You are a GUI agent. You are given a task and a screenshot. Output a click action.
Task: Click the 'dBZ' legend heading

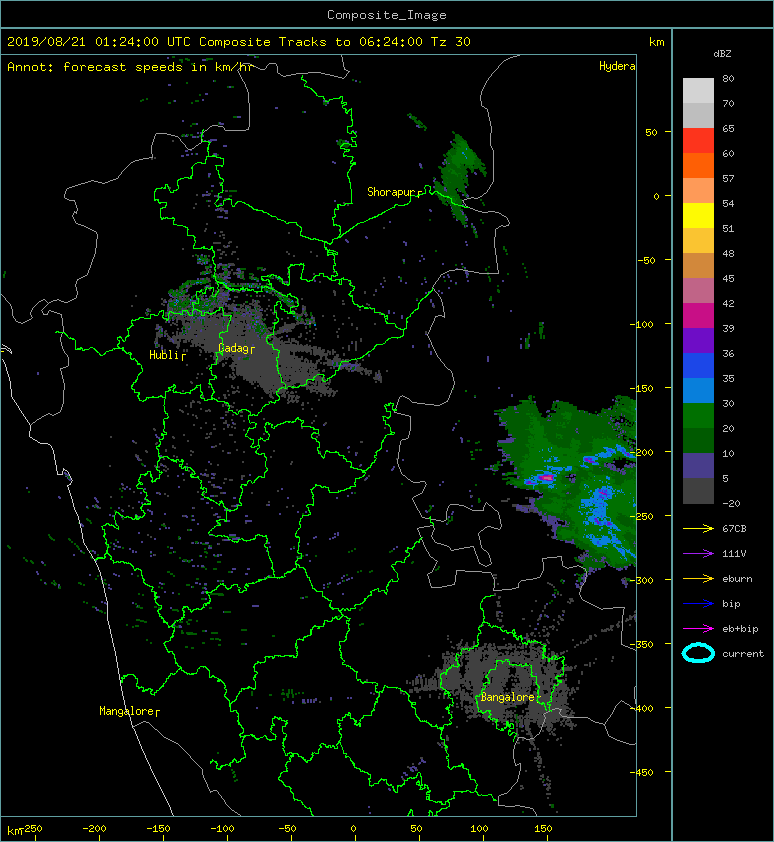722,54
